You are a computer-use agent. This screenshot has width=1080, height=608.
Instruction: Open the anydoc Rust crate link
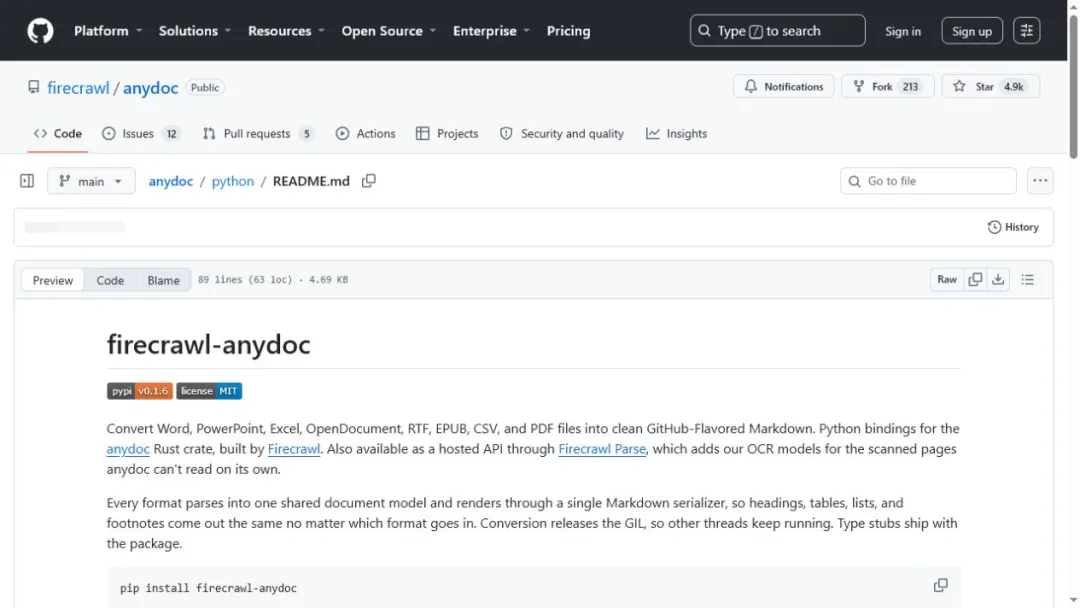click(128, 449)
